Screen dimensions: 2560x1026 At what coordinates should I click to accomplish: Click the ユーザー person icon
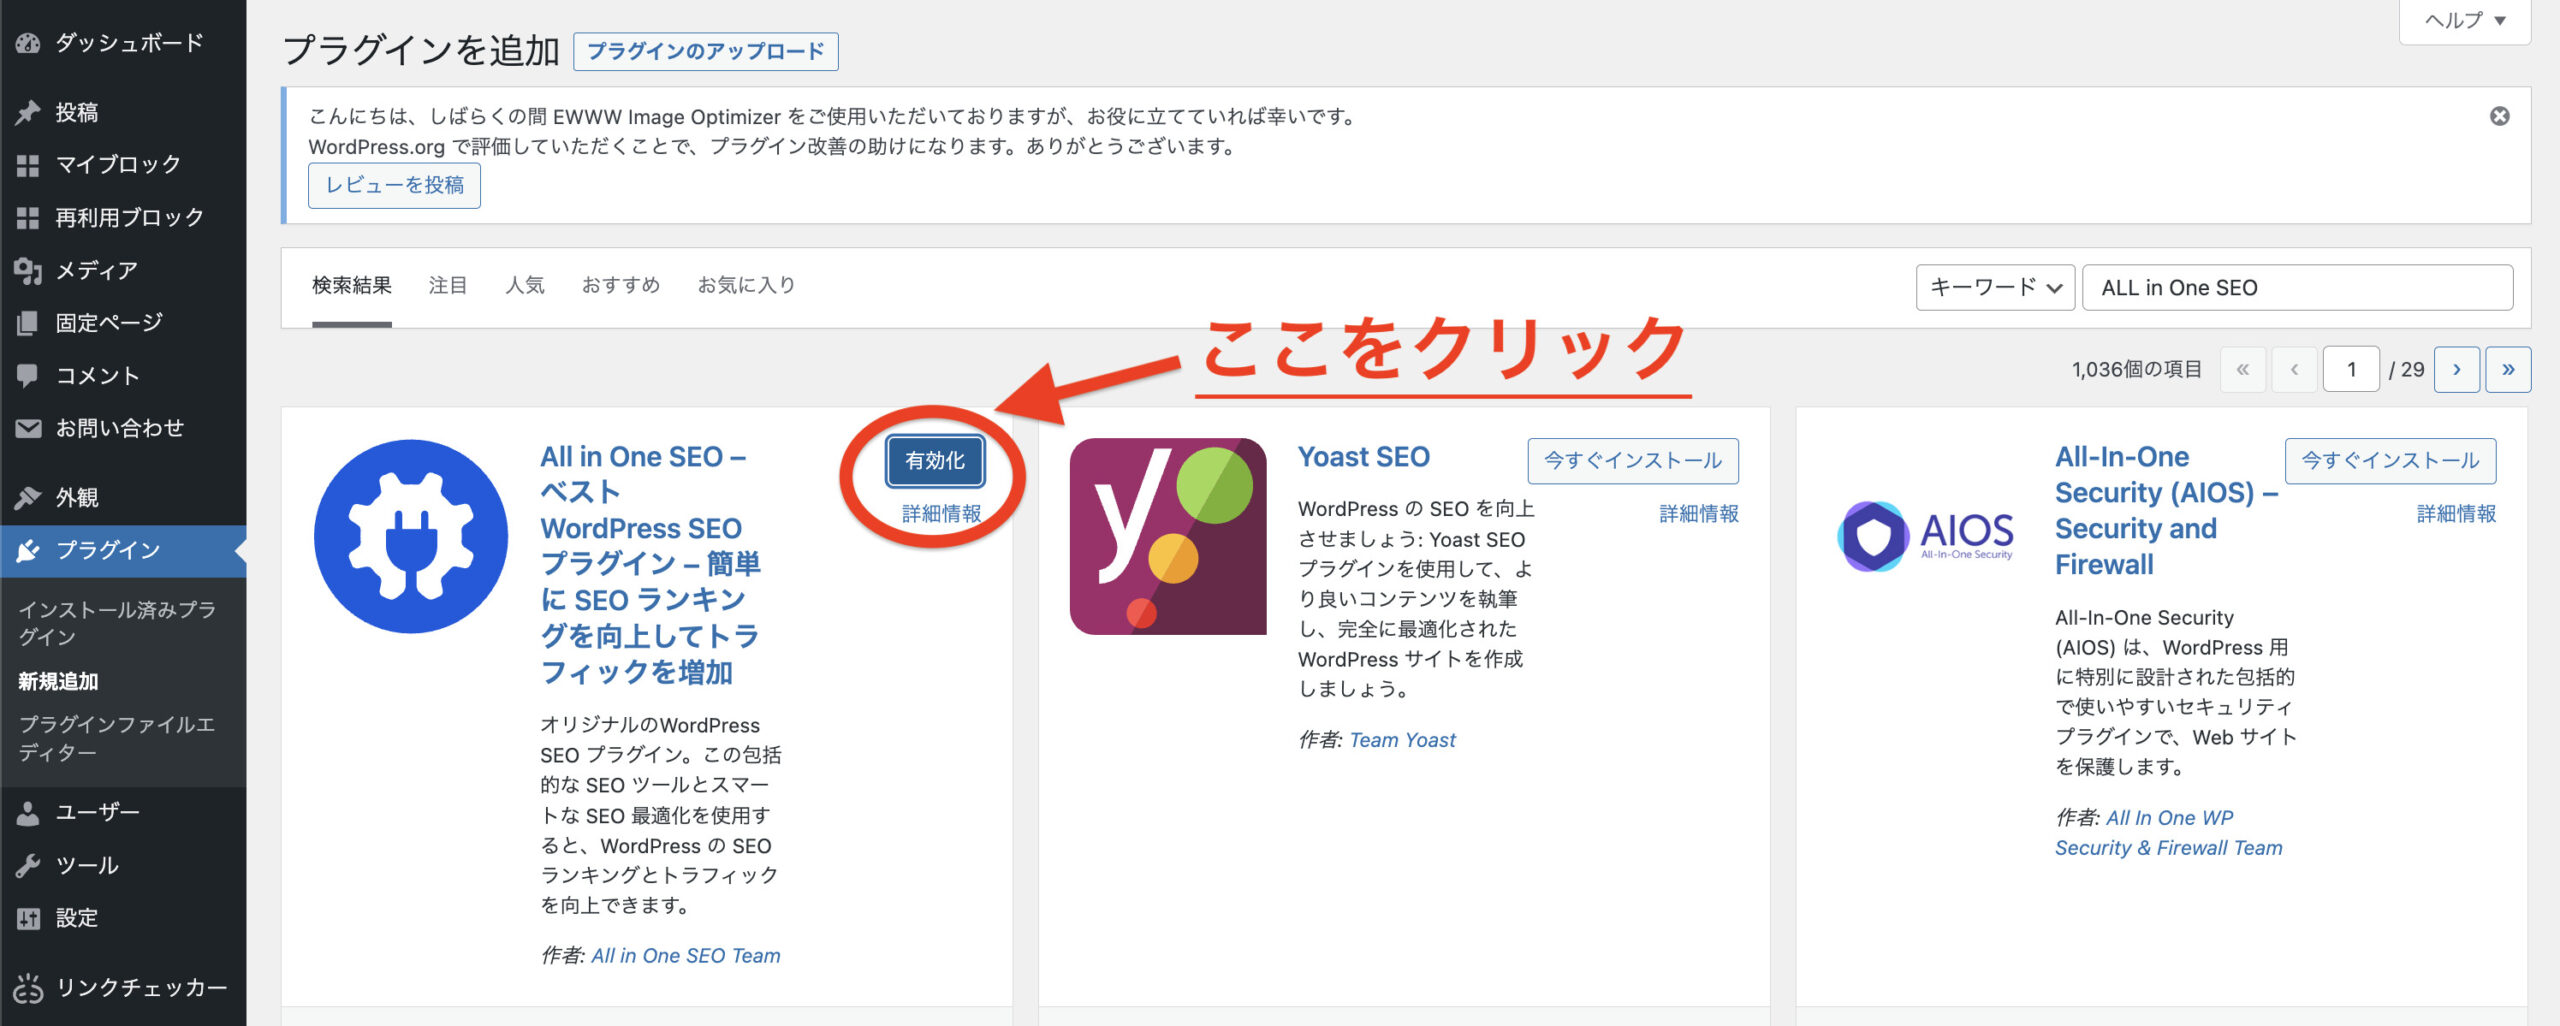28,813
